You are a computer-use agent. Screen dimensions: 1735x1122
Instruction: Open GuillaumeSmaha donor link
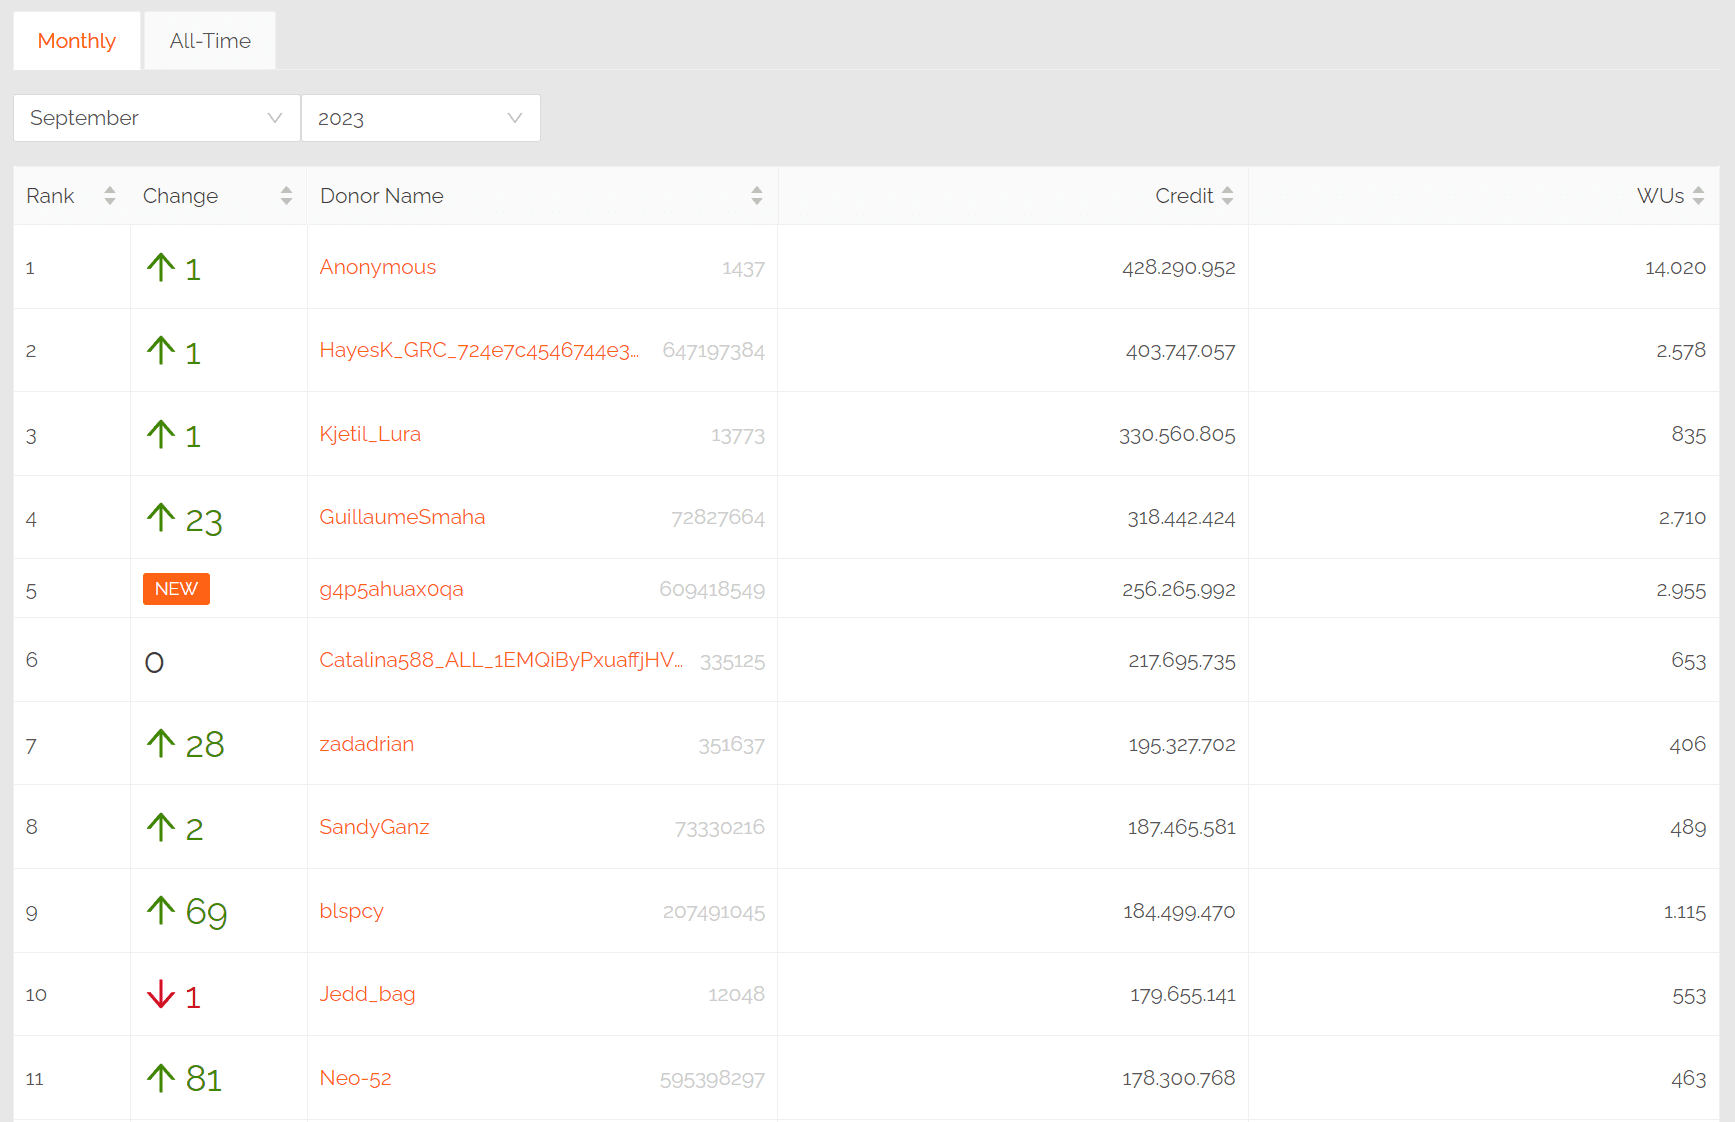[402, 517]
